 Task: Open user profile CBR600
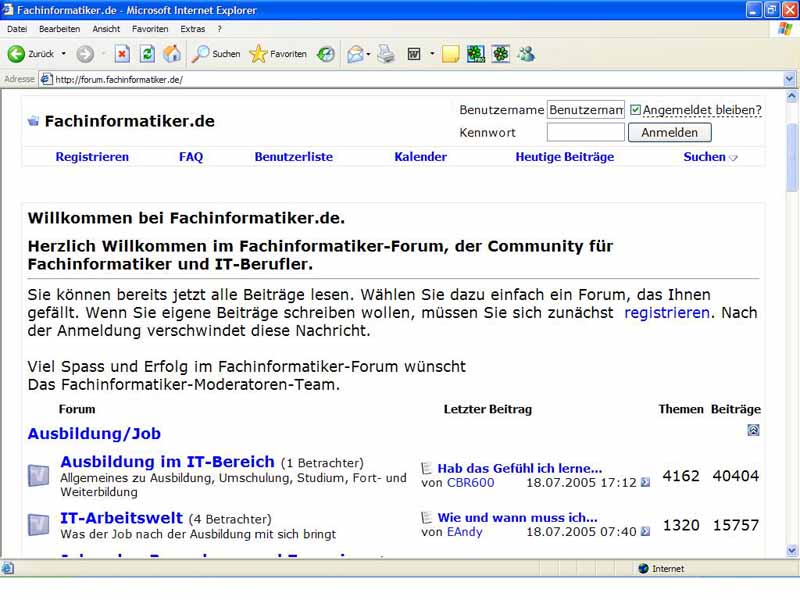[470, 483]
